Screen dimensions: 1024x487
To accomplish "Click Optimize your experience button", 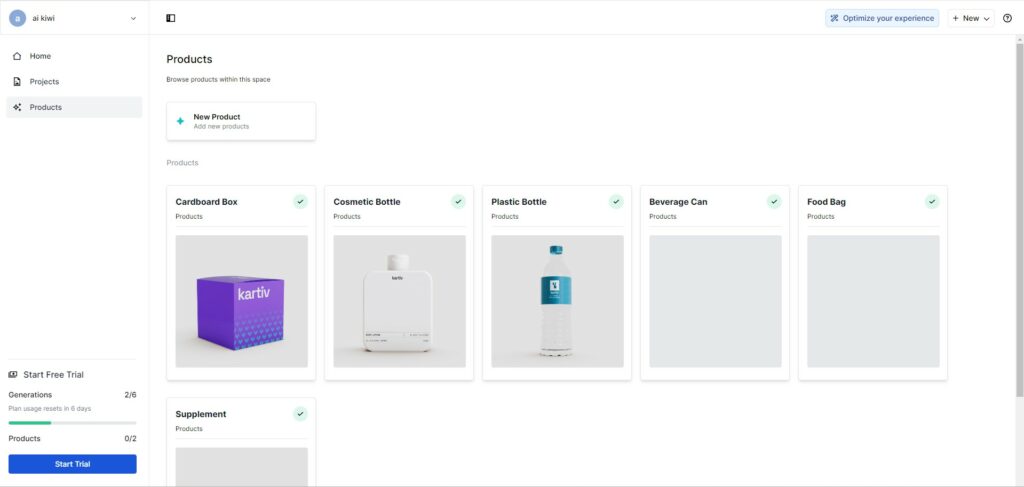I will 882,18.
